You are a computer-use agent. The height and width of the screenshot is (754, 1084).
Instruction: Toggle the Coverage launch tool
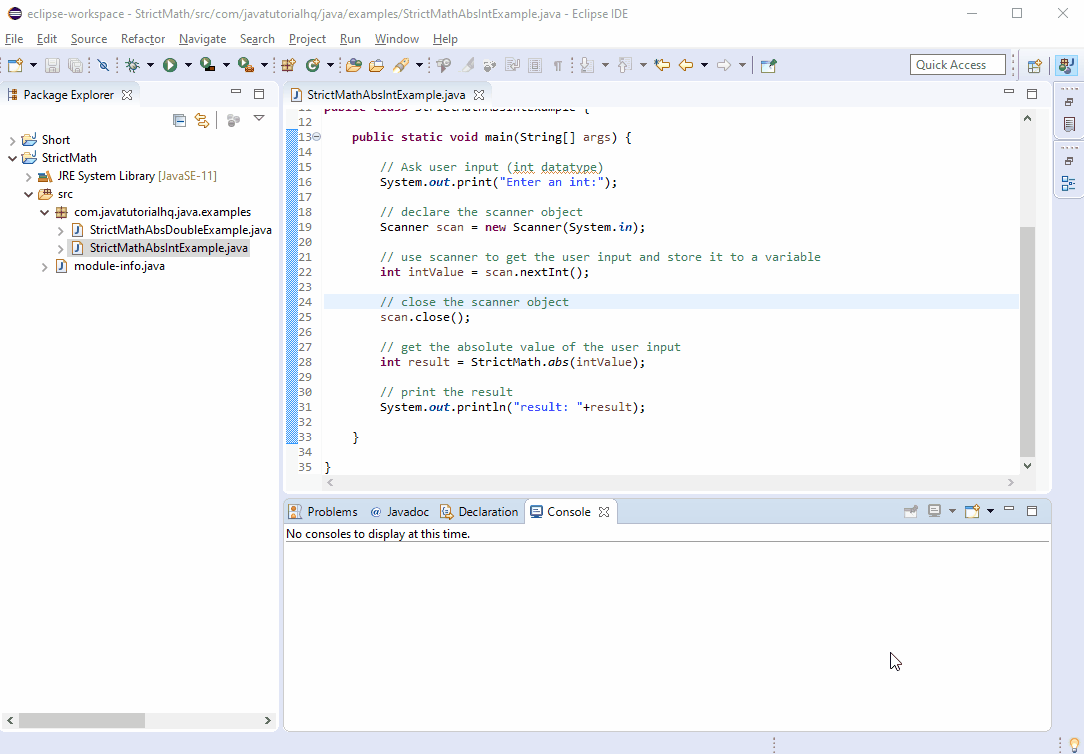(x=205, y=63)
